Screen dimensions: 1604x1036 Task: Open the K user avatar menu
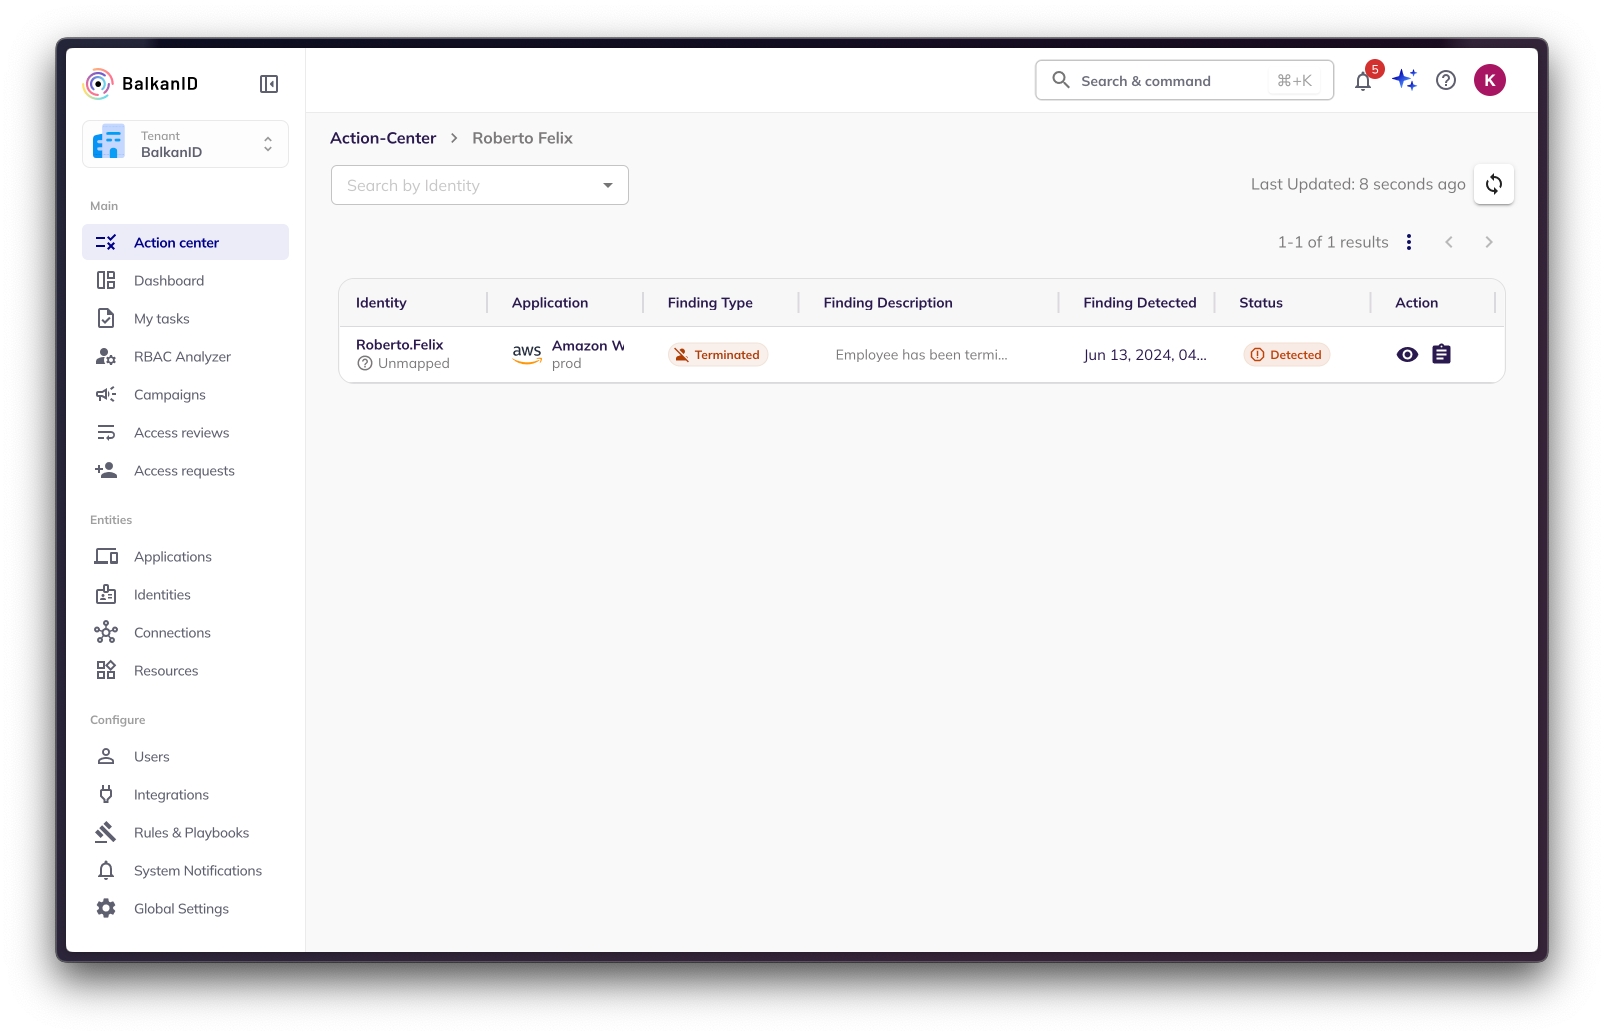click(1490, 80)
